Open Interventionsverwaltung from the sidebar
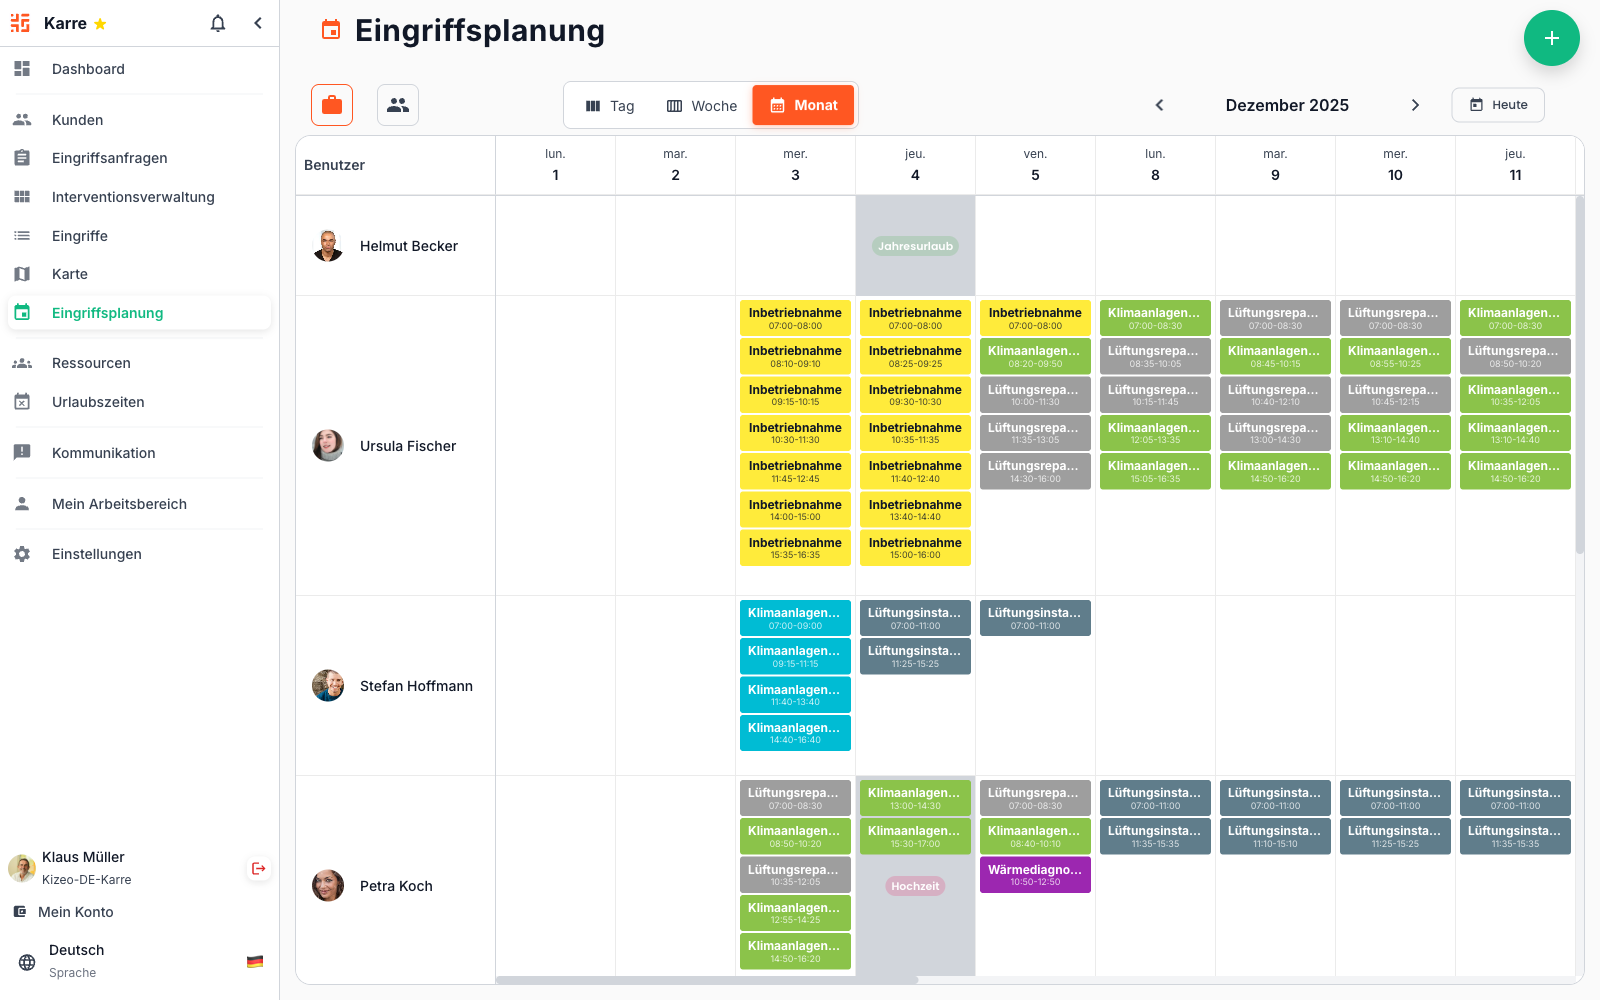Viewport: 1600px width, 1000px height. click(132, 196)
